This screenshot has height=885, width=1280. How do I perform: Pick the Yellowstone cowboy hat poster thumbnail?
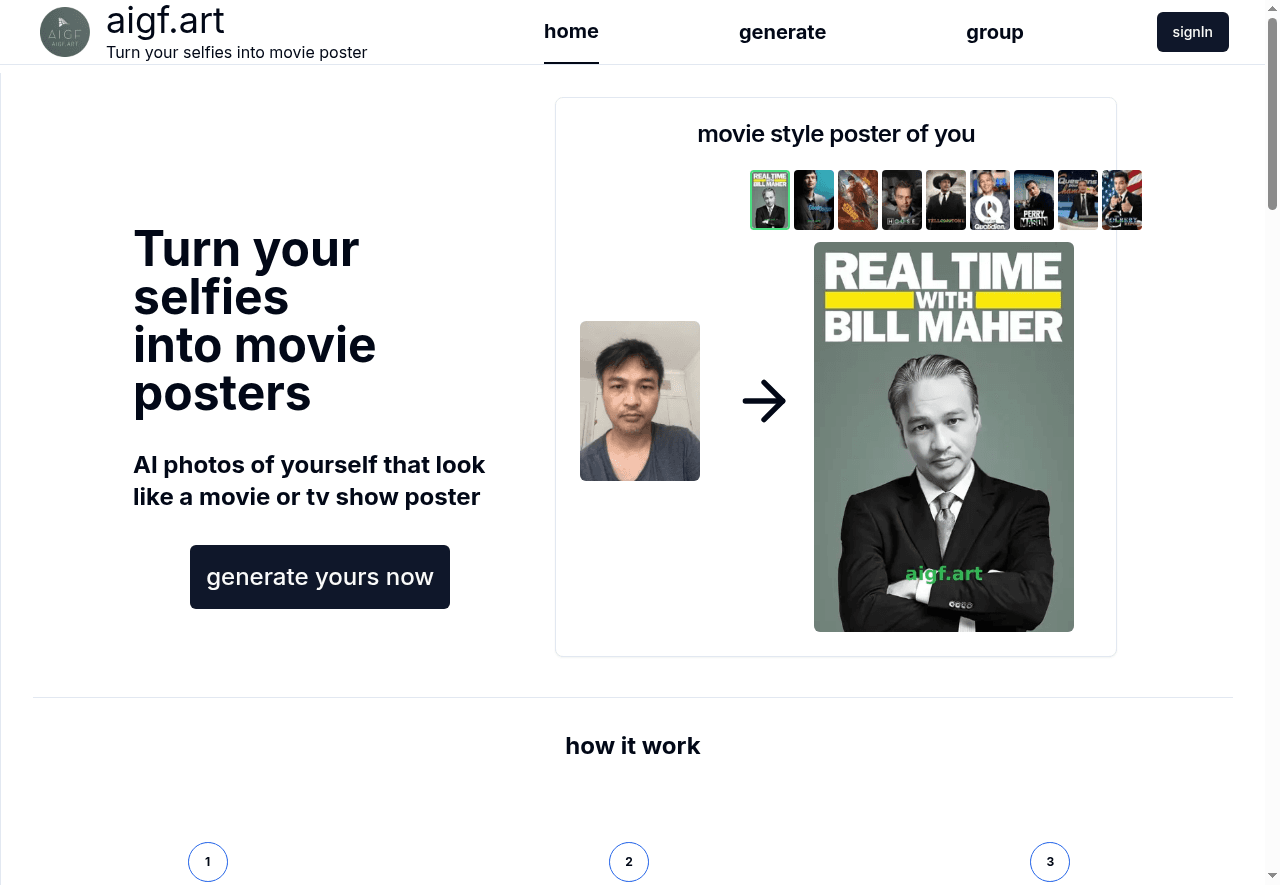(x=946, y=200)
